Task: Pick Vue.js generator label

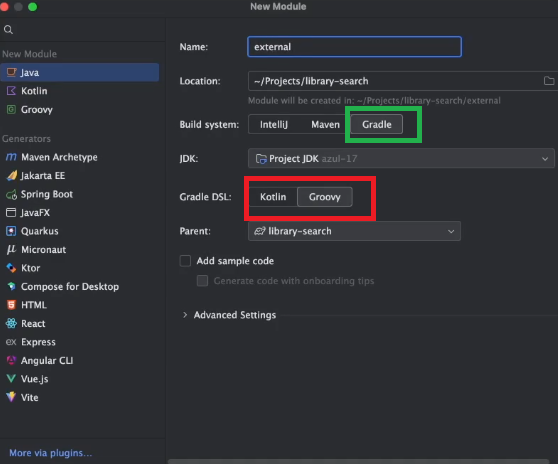Action: coord(35,379)
